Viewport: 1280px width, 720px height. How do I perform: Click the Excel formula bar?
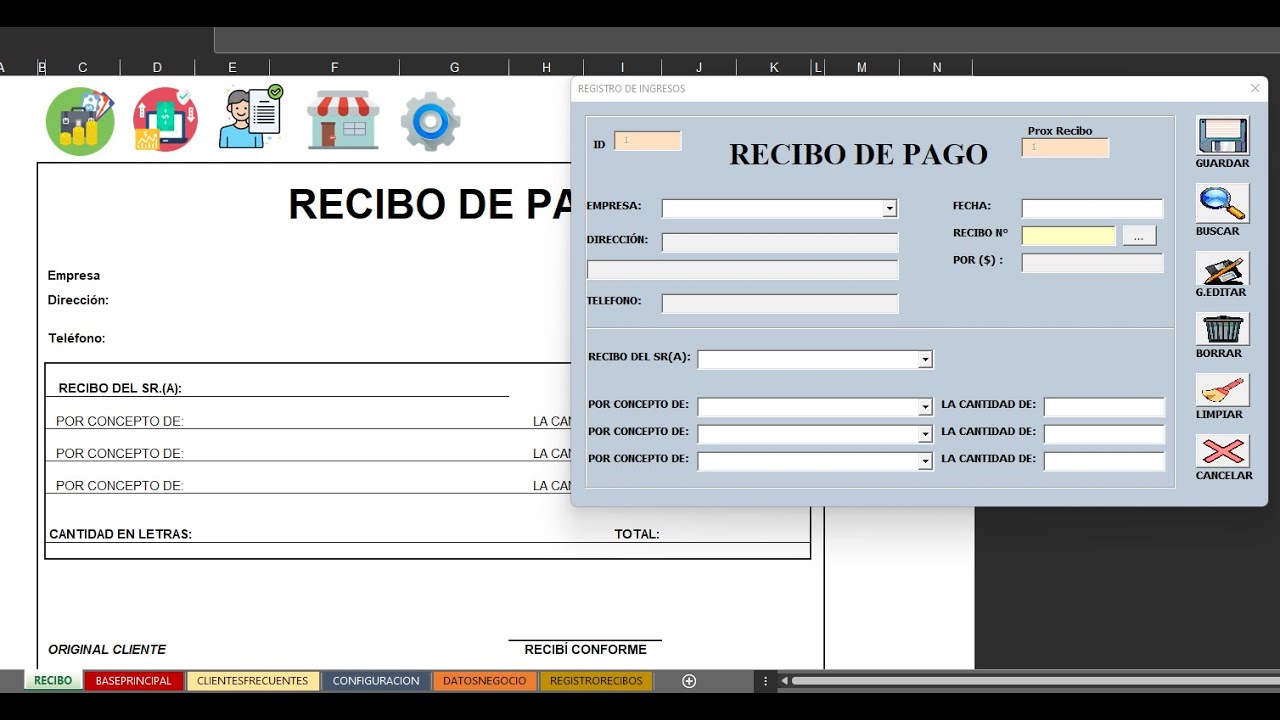click(746, 40)
